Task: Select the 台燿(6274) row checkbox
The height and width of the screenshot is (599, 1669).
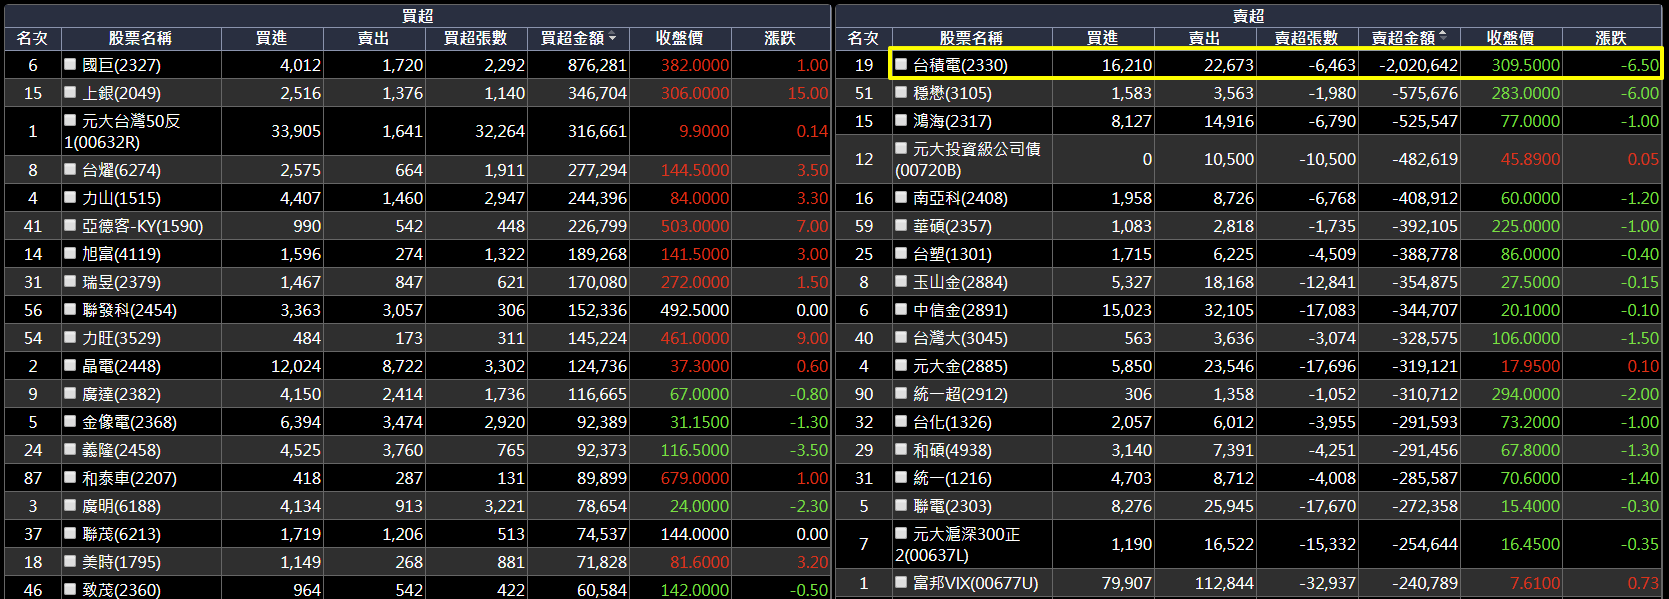Action: 70,169
